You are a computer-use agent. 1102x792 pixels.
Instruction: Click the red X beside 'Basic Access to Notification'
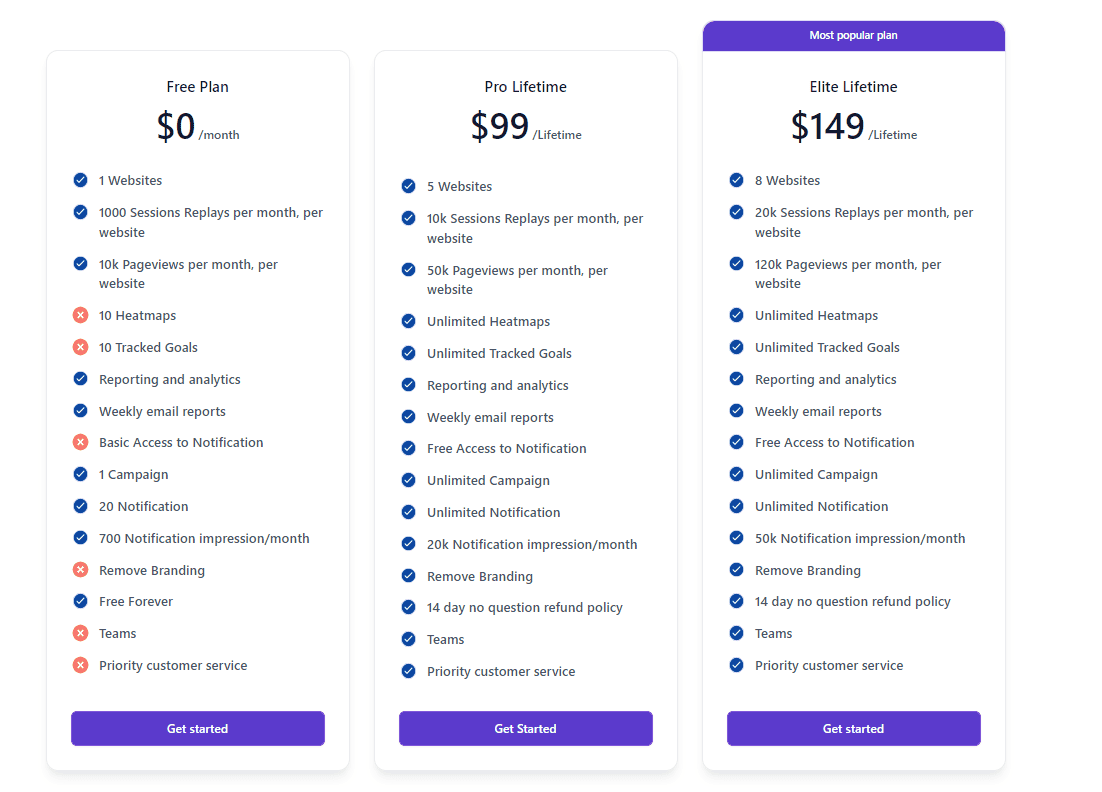pyautogui.click(x=80, y=442)
